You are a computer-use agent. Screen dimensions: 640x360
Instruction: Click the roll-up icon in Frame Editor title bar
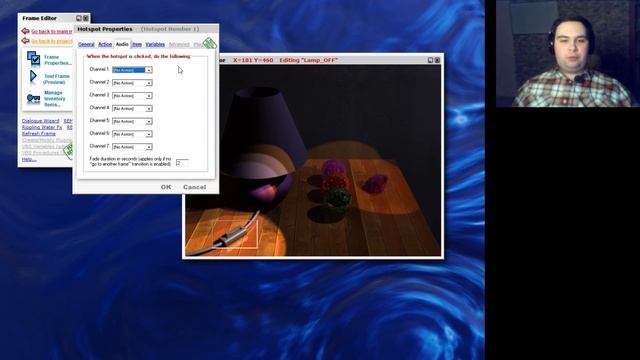click(79, 18)
